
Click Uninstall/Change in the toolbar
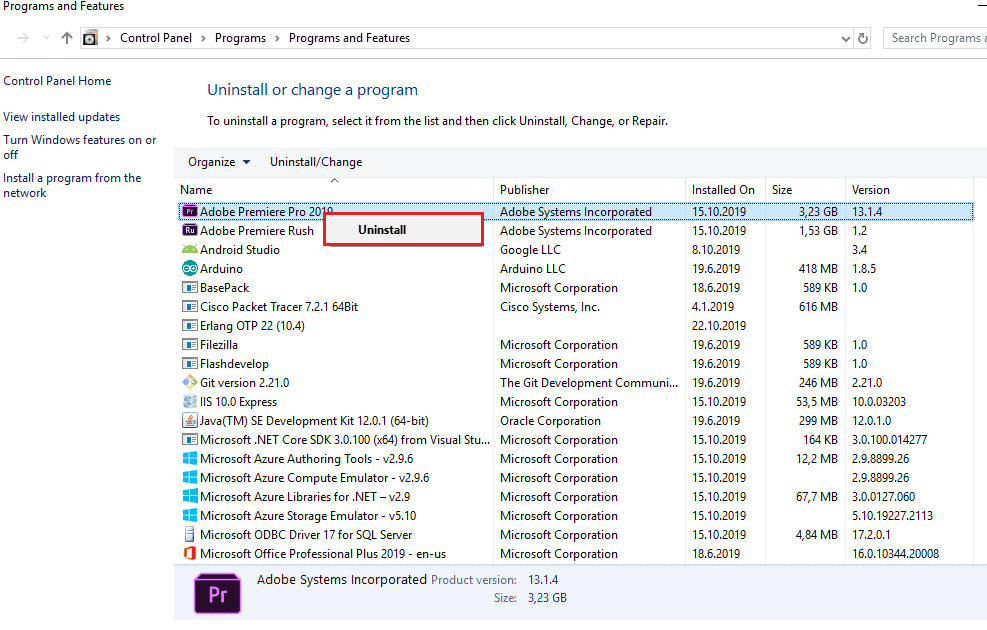tap(316, 162)
